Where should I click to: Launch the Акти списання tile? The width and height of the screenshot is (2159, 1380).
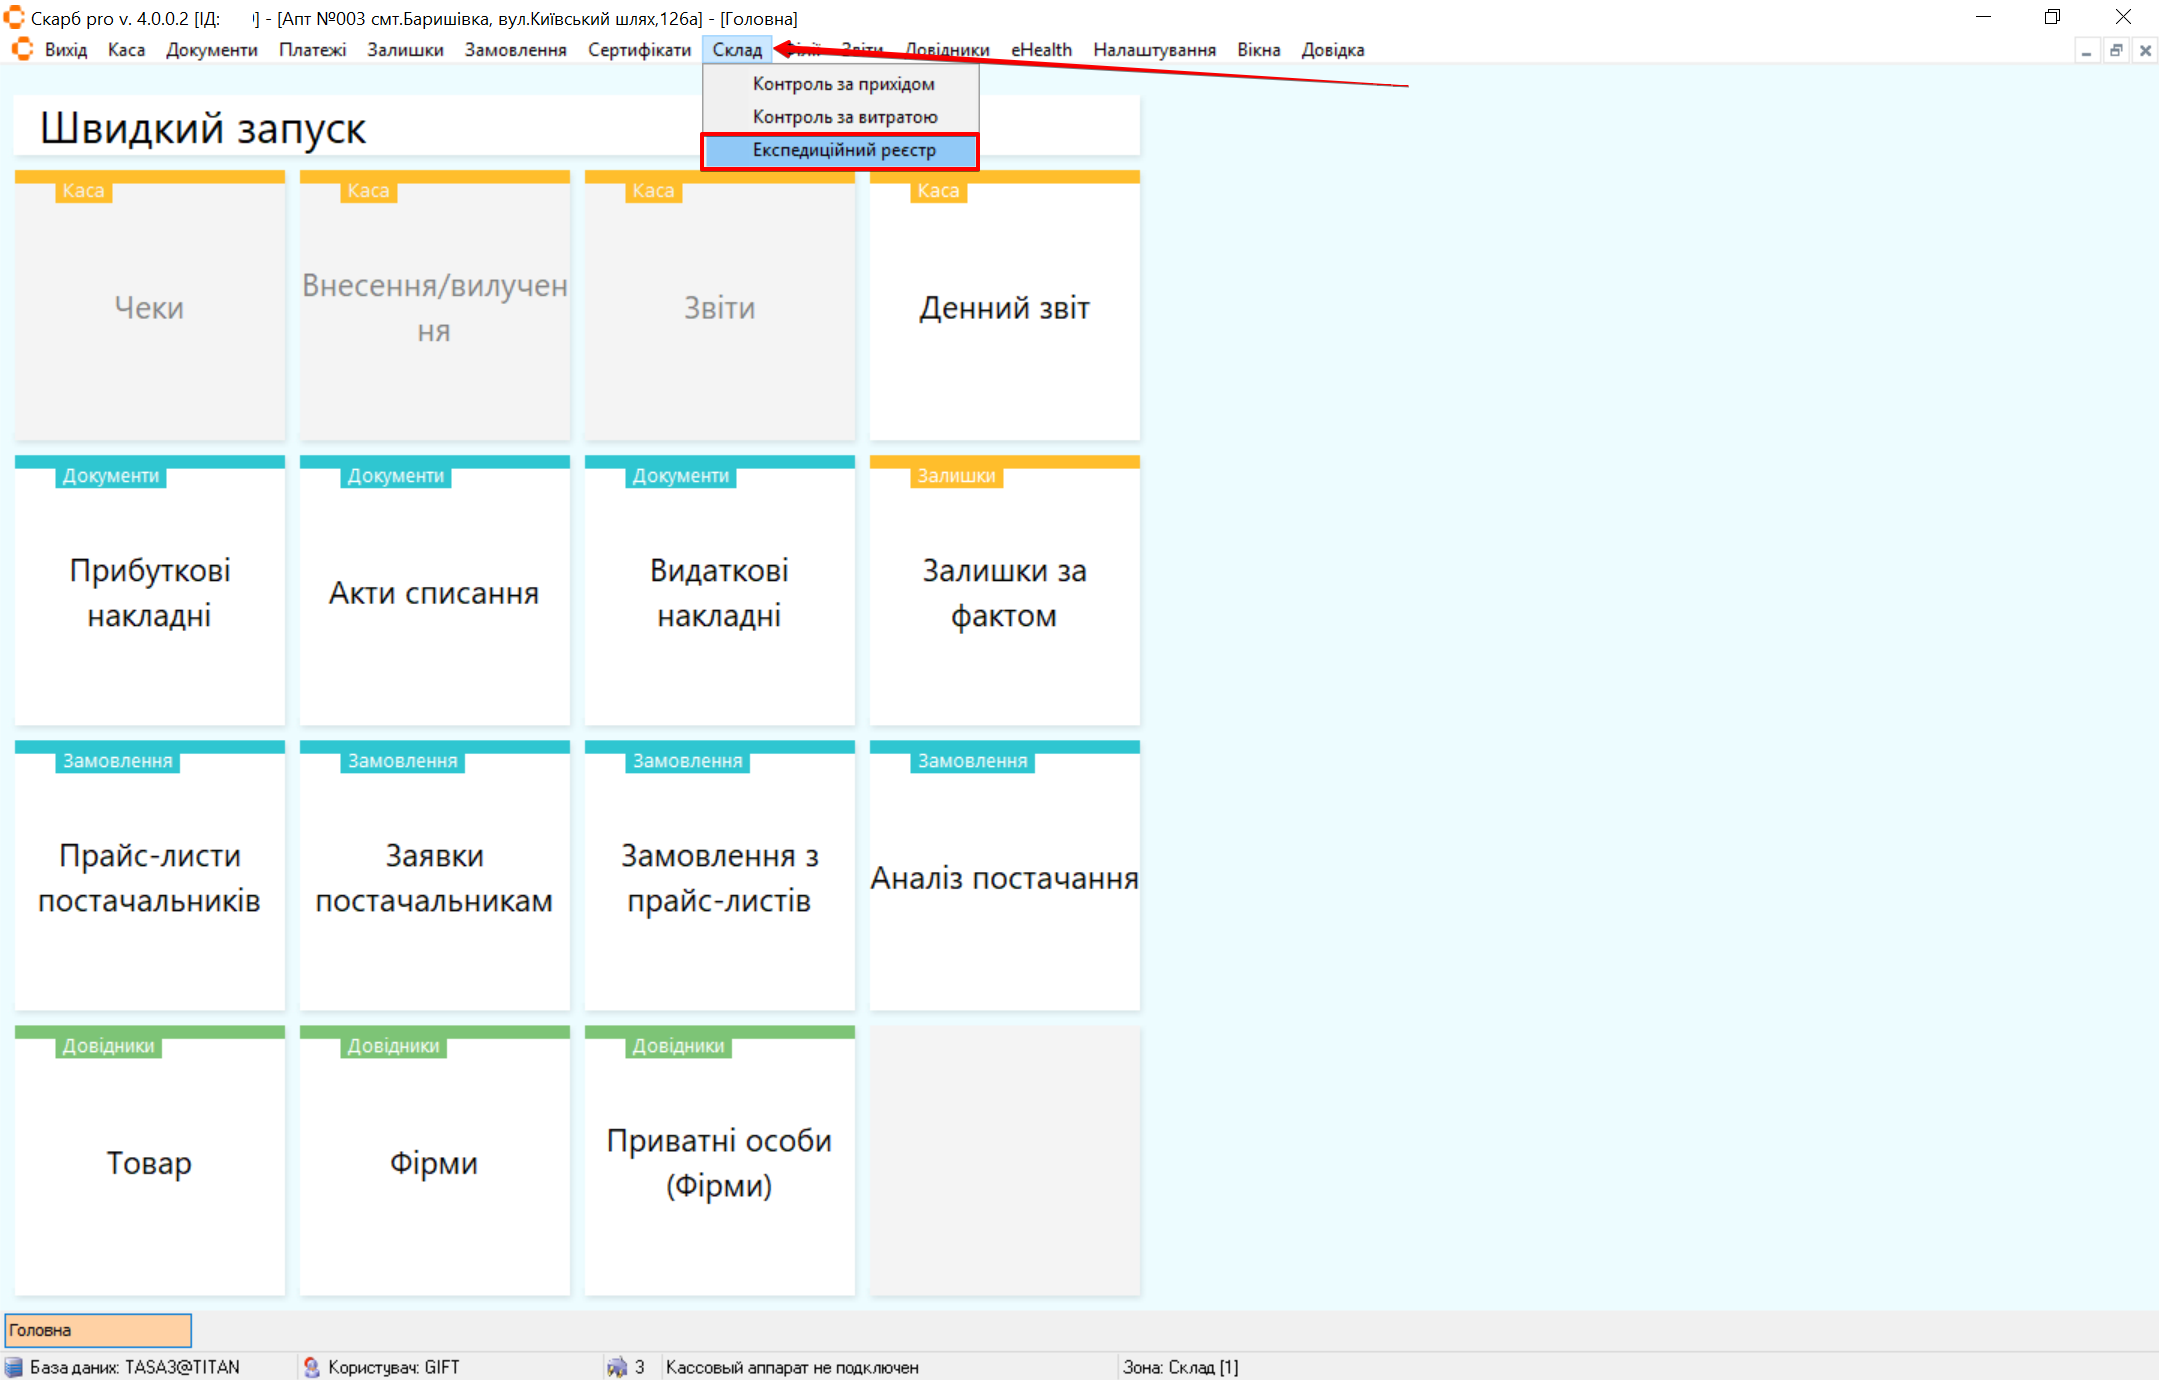coord(434,592)
